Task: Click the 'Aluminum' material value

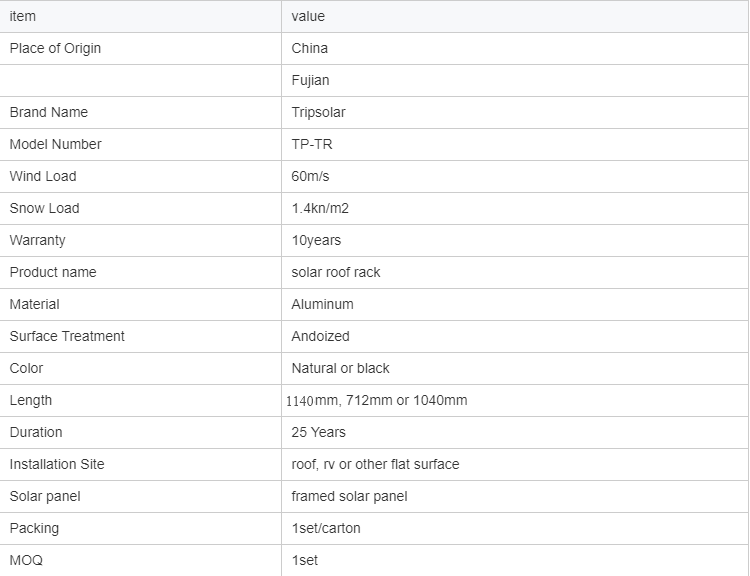Action: 322,304
